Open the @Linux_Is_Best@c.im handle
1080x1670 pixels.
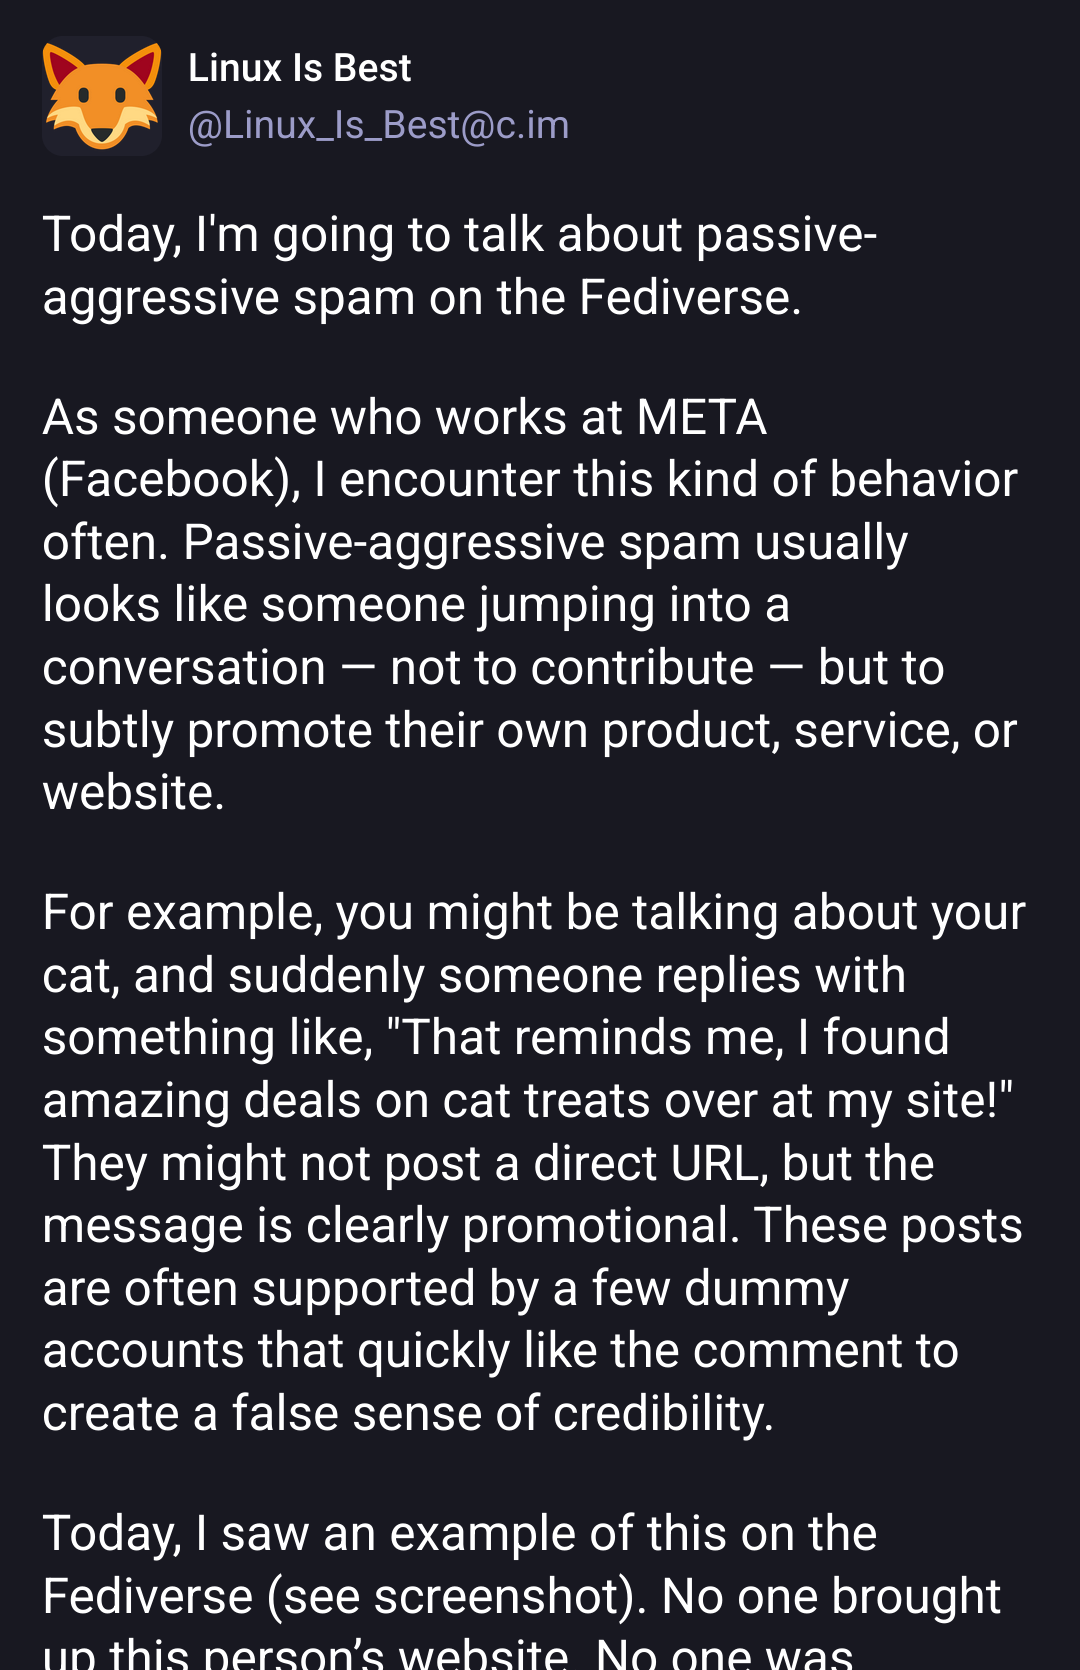[378, 126]
